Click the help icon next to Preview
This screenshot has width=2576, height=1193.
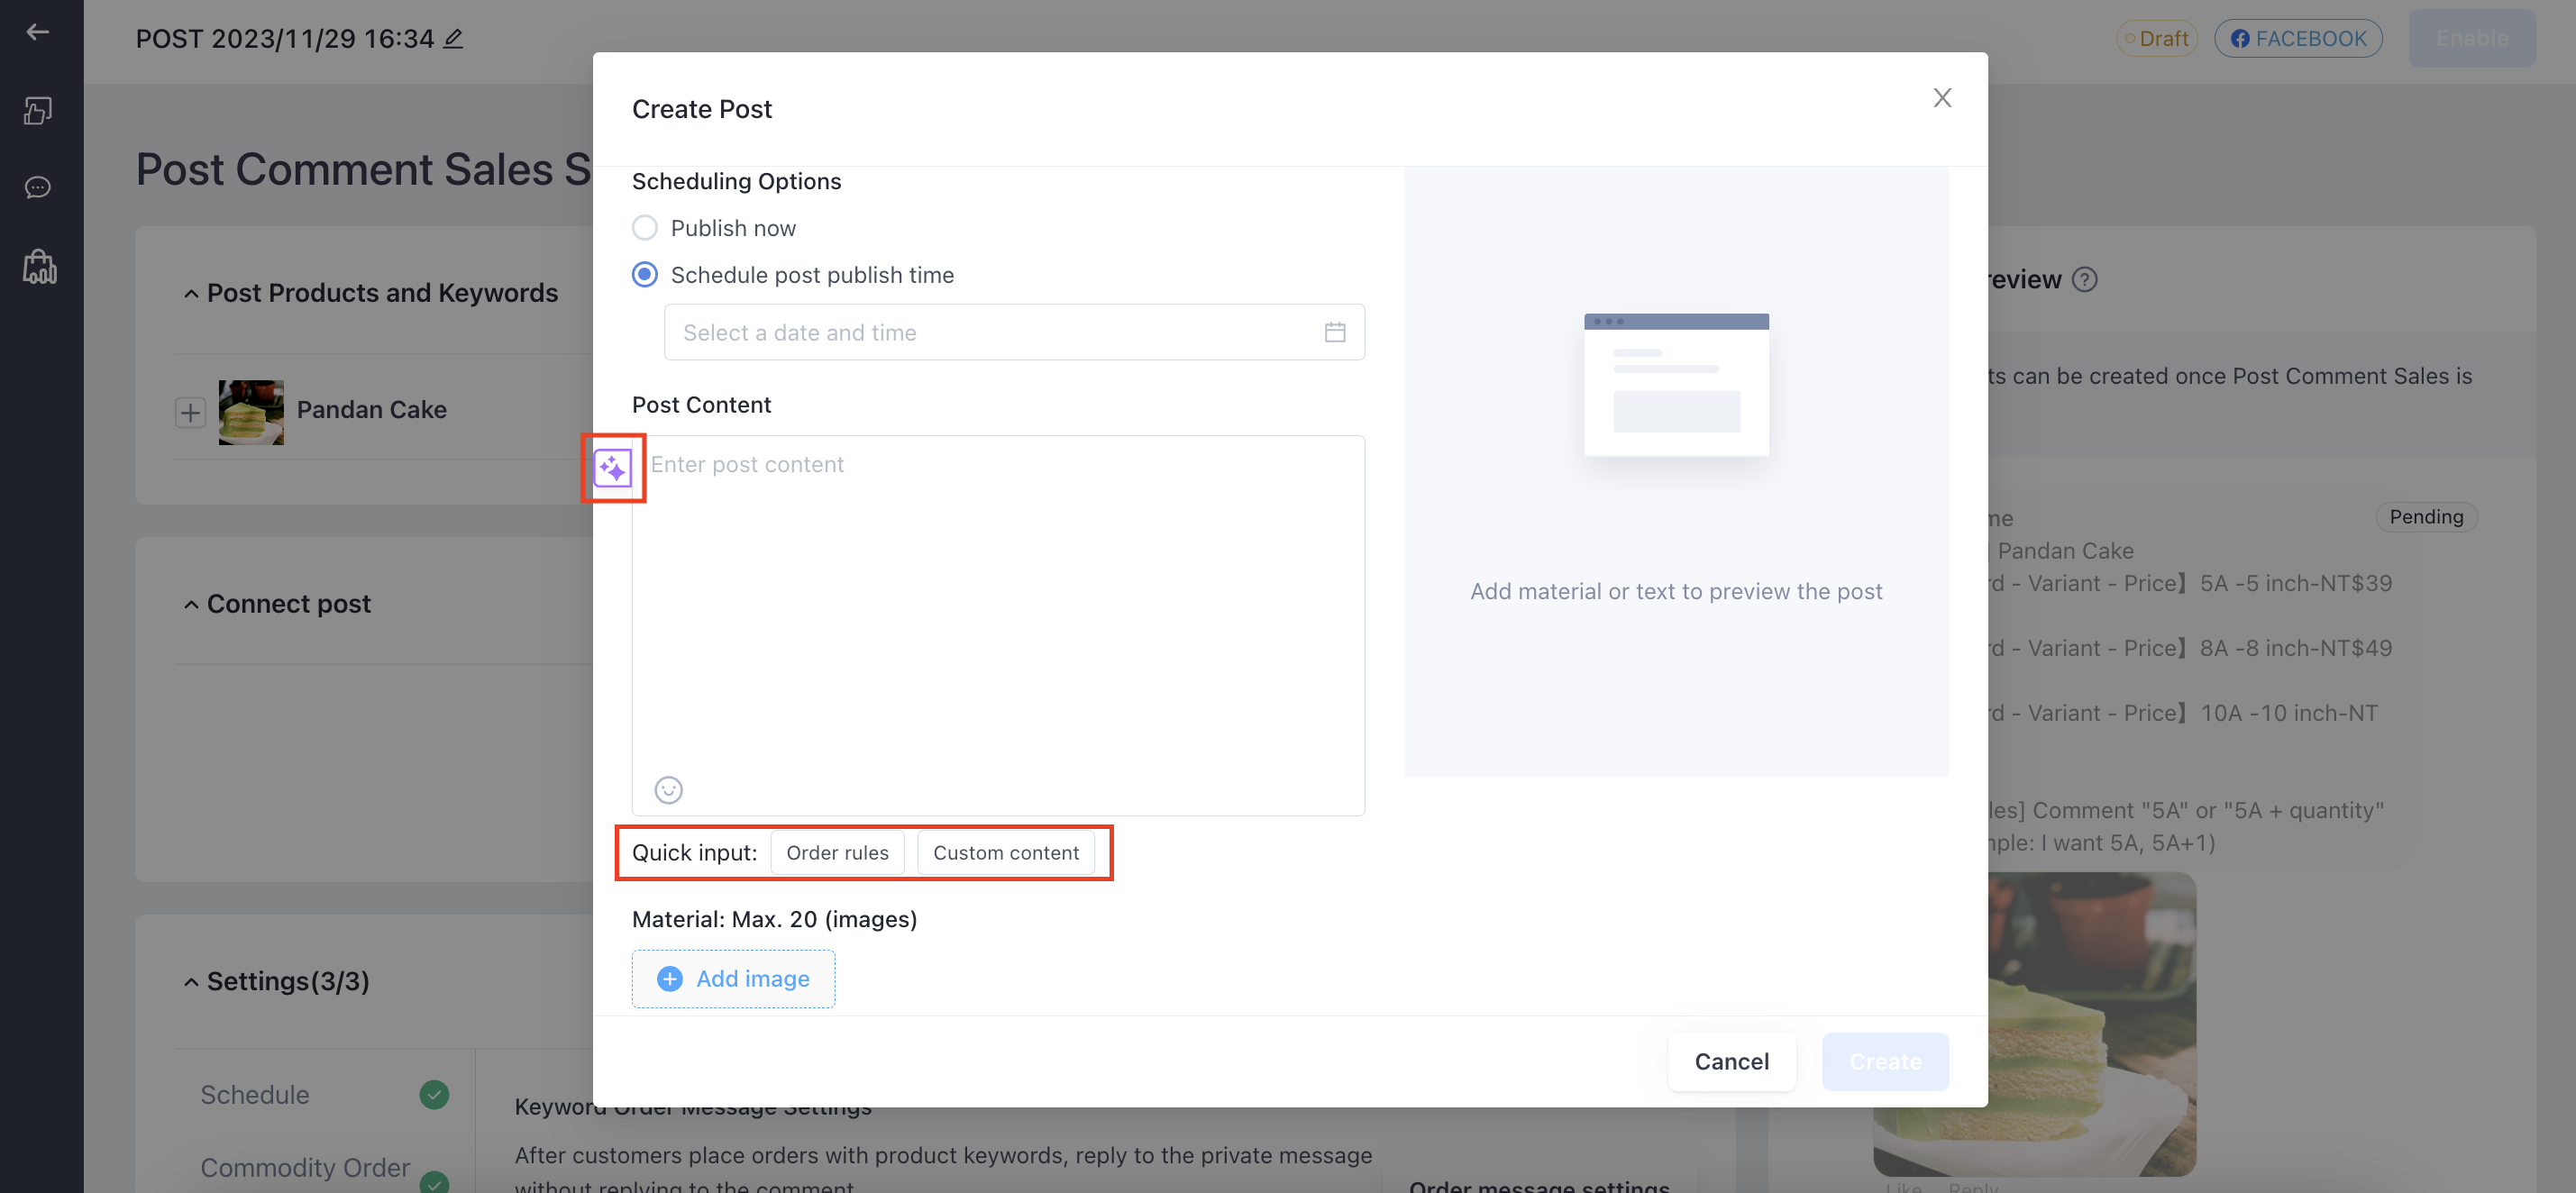[2085, 280]
